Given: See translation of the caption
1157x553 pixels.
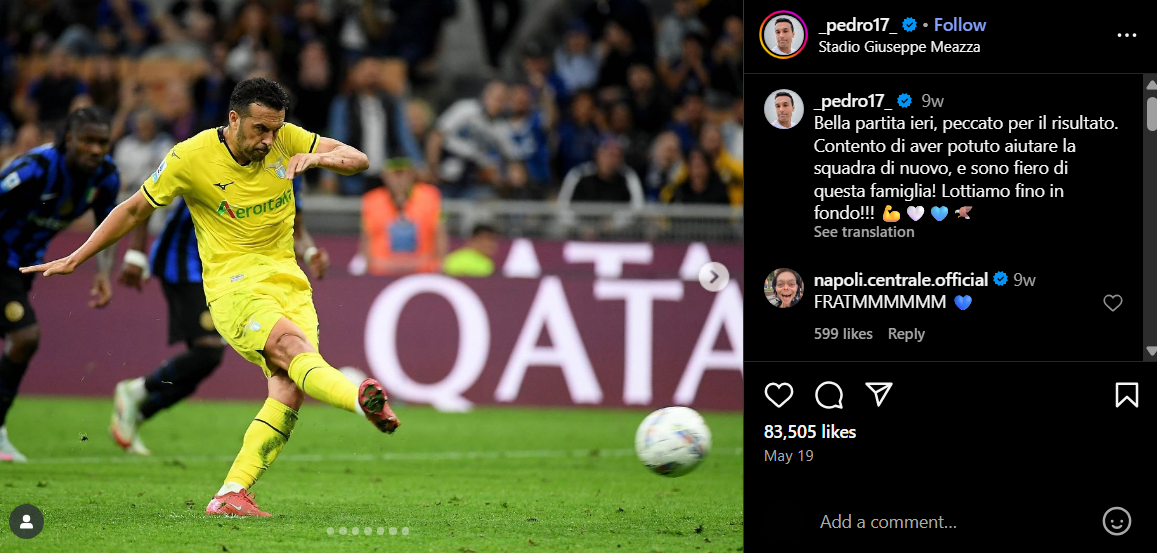Looking at the screenshot, I should 864,232.
